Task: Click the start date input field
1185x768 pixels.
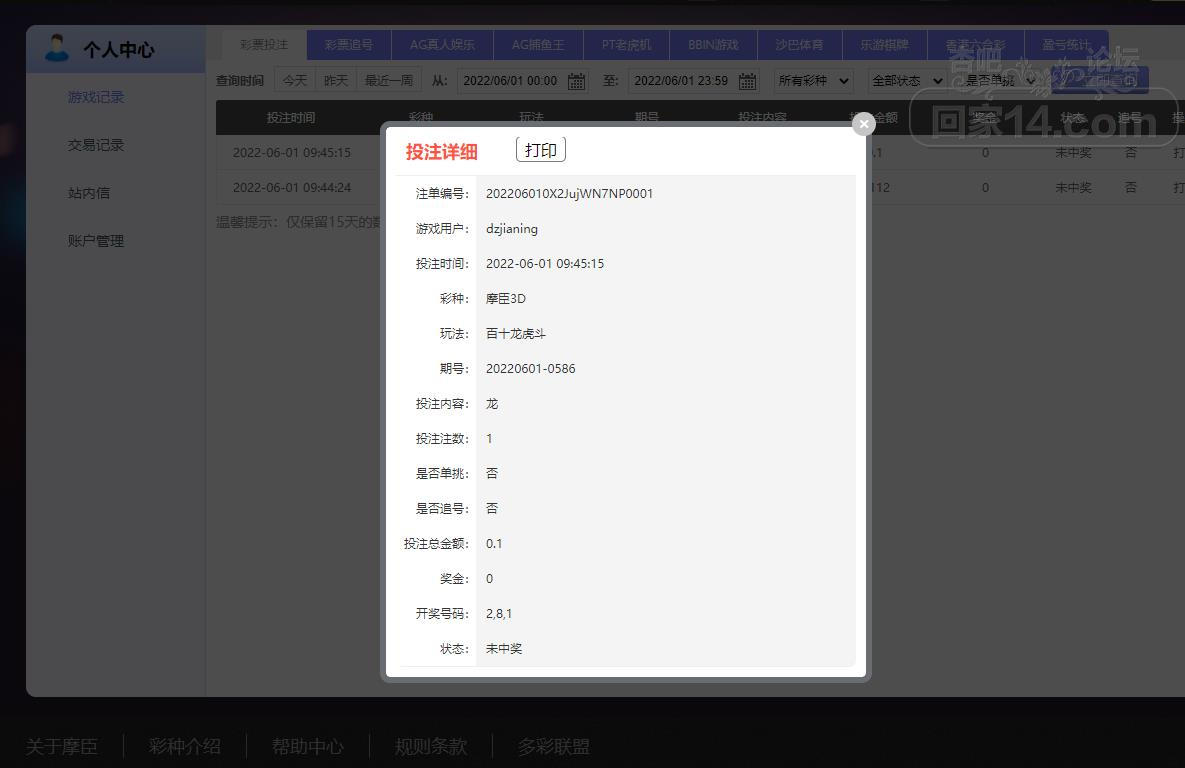Action: pos(510,81)
